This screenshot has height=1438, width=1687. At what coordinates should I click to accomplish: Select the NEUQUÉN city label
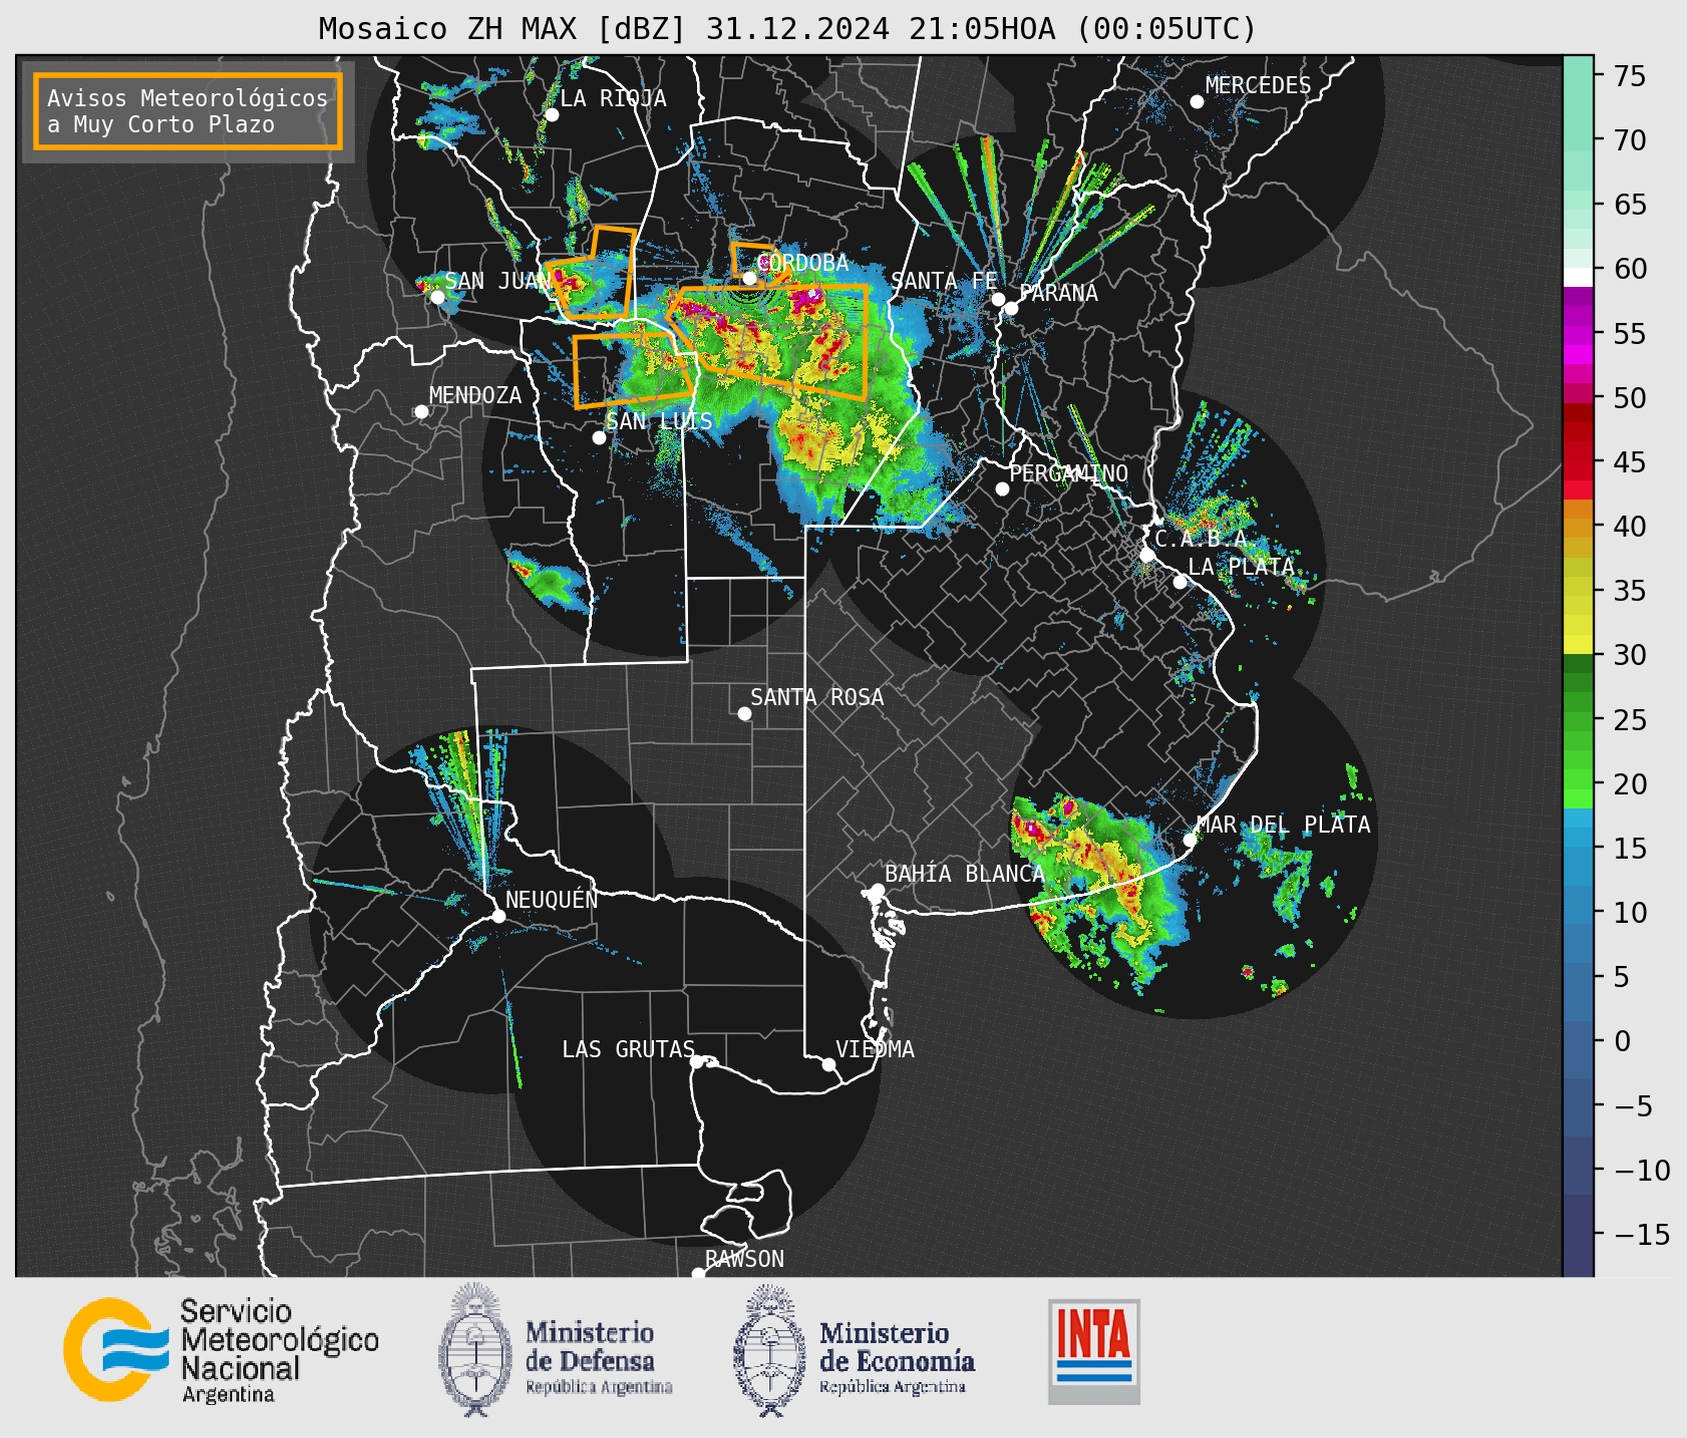click(x=552, y=899)
